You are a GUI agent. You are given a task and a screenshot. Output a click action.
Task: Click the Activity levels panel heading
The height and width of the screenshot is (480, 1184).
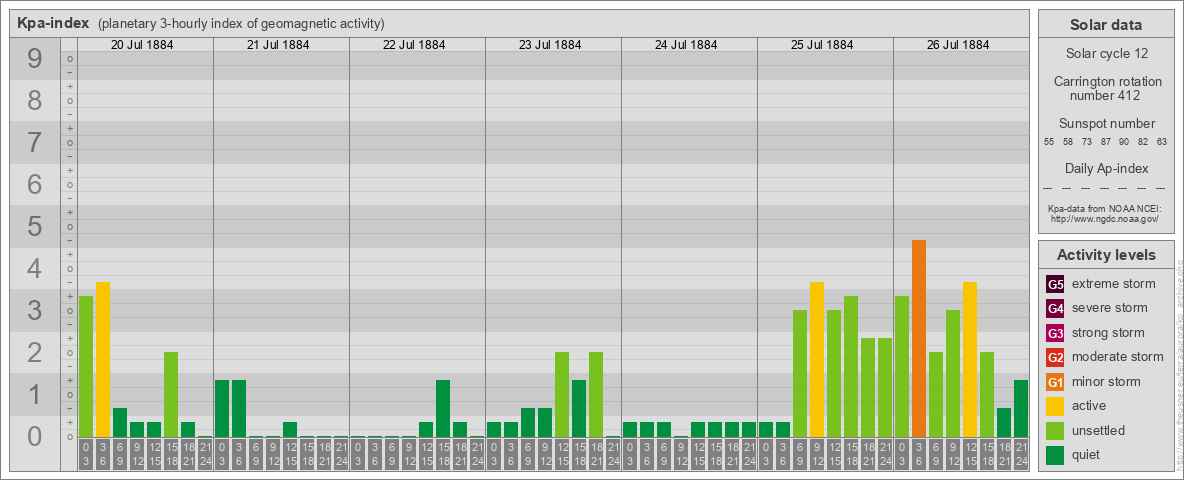pos(1105,255)
